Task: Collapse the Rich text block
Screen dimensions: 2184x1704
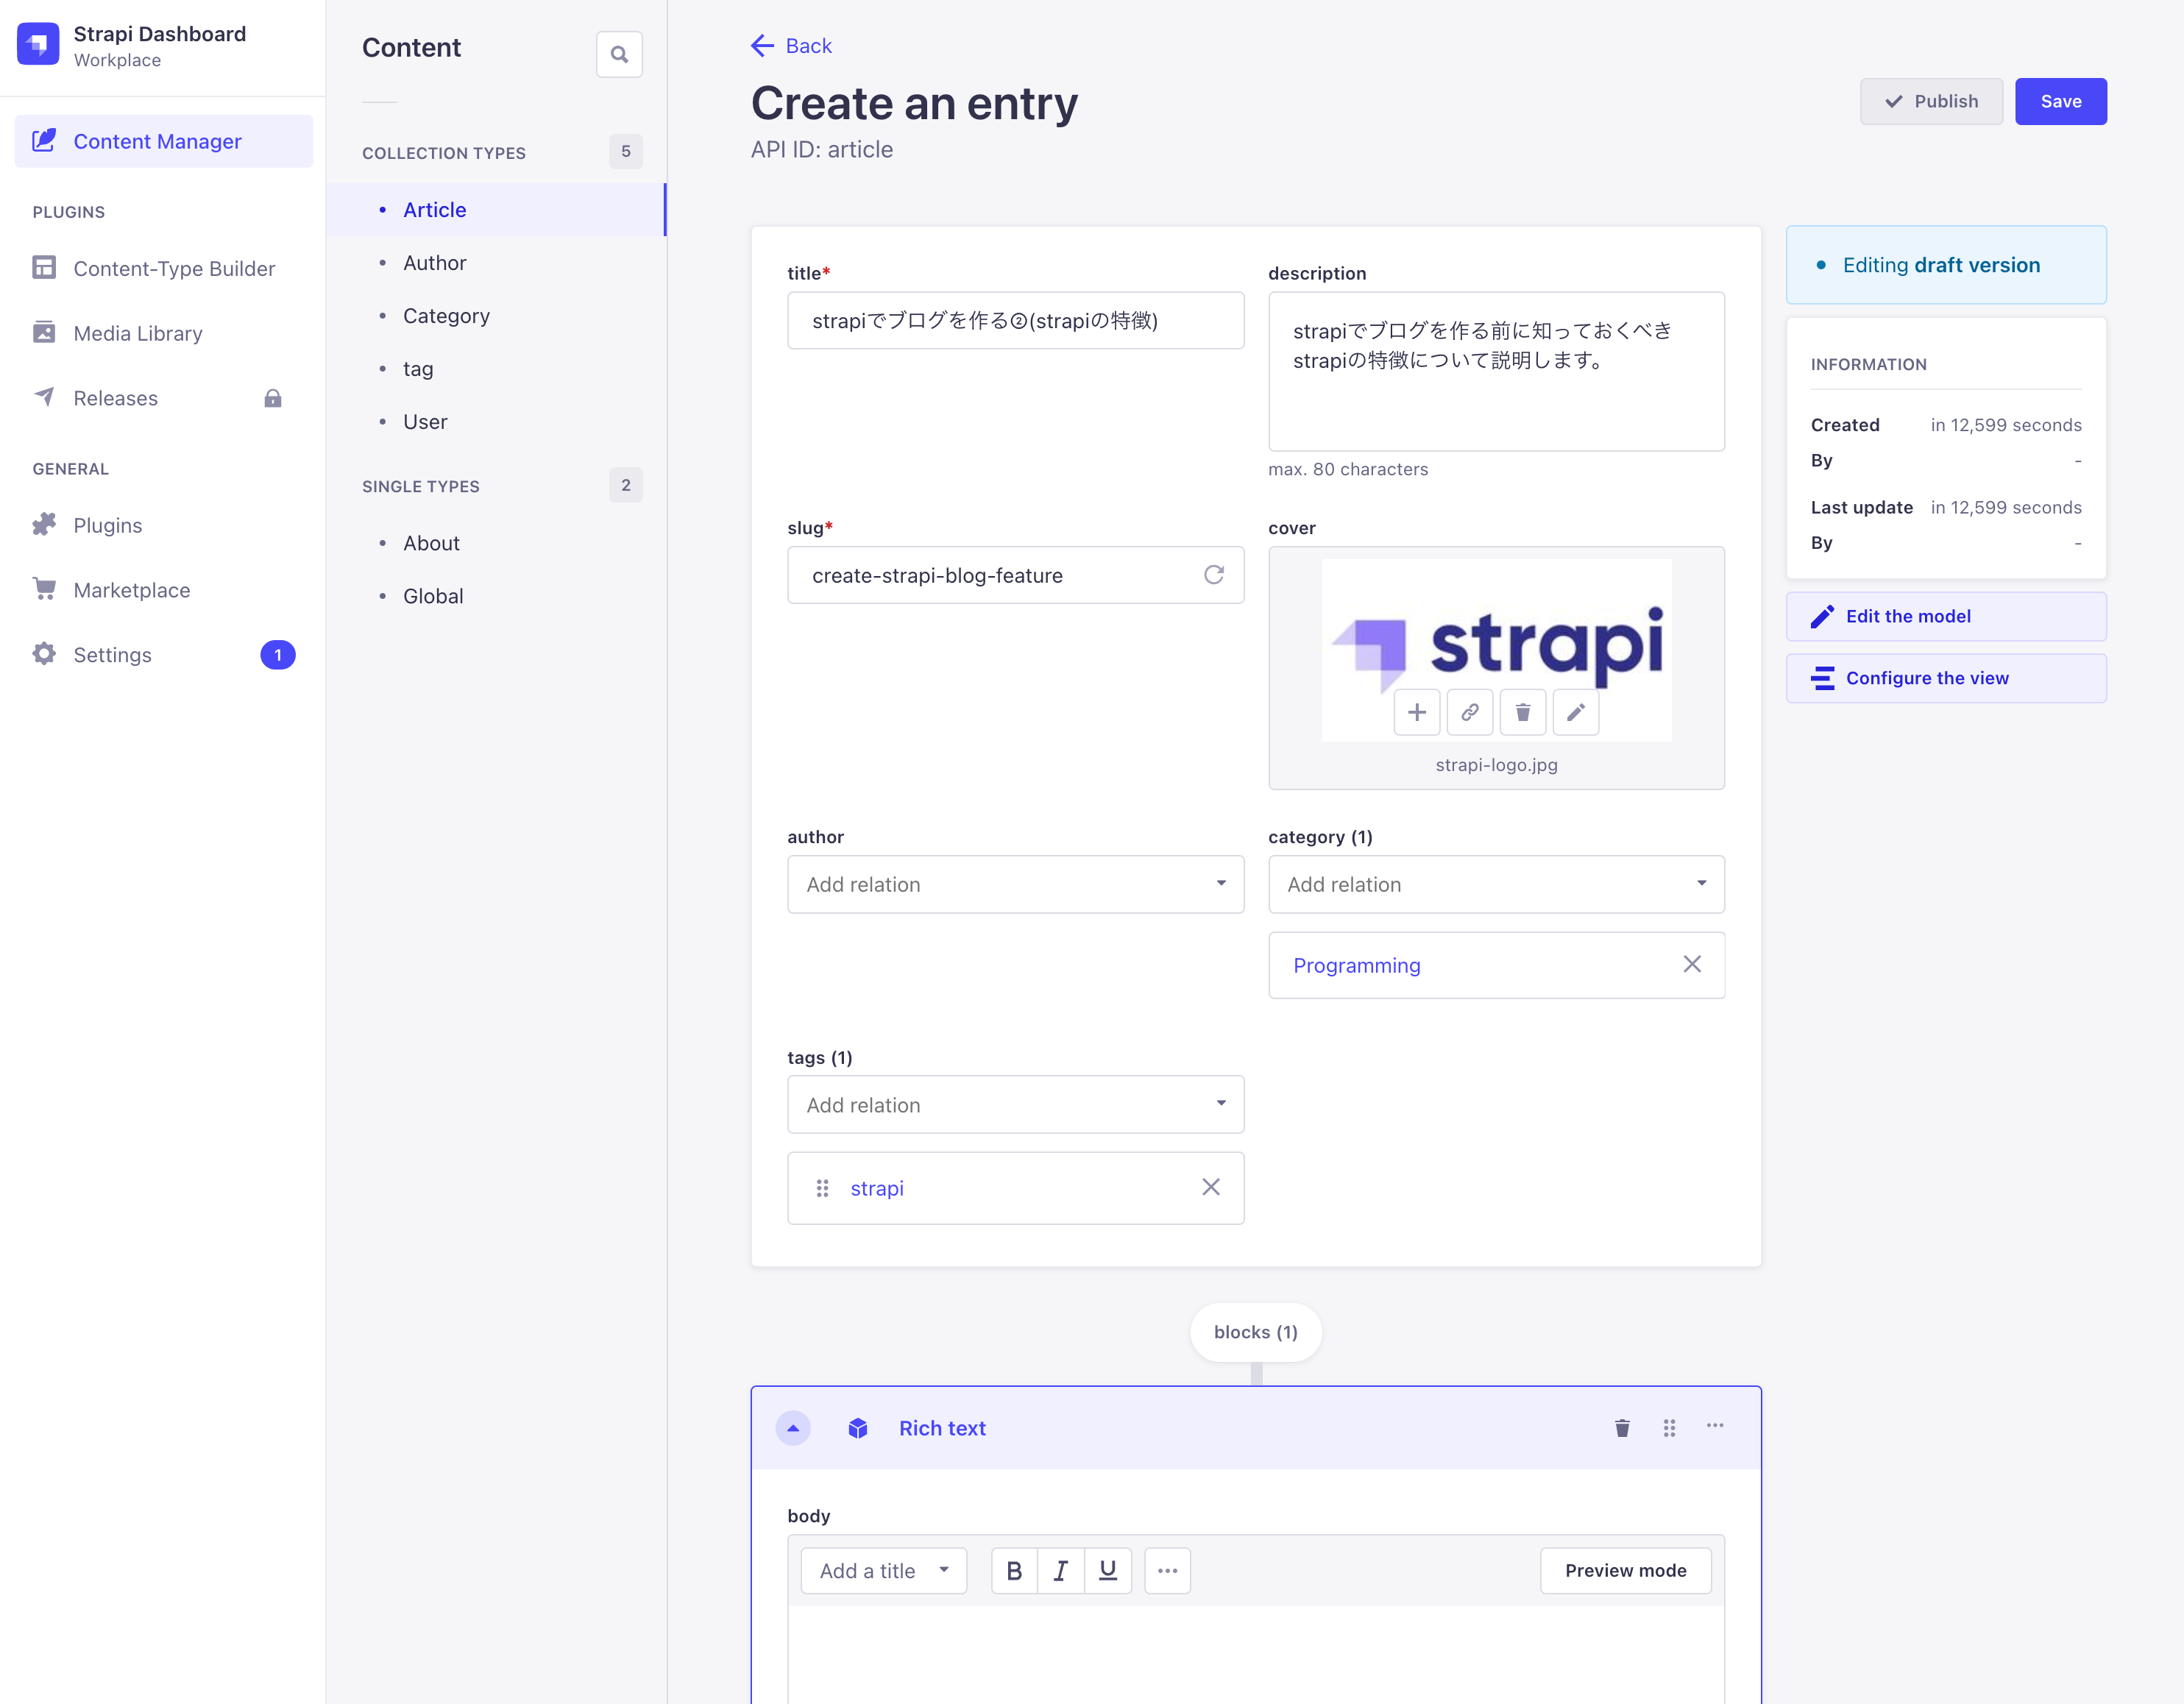Action: 793,1428
